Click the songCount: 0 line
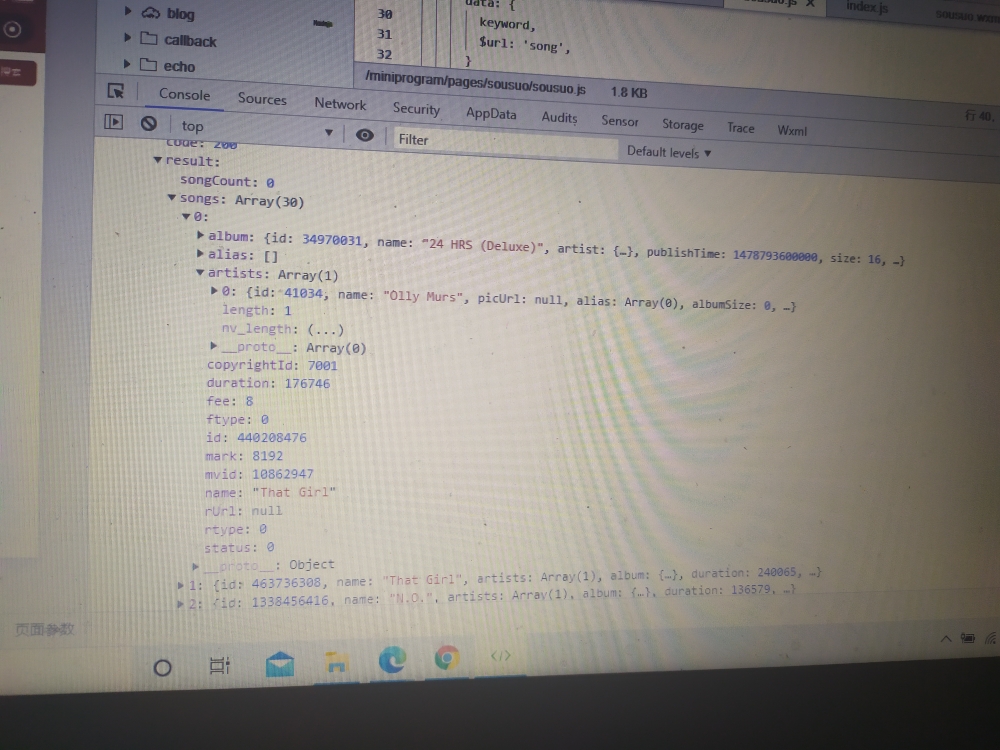1000x750 pixels. (x=227, y=181)
